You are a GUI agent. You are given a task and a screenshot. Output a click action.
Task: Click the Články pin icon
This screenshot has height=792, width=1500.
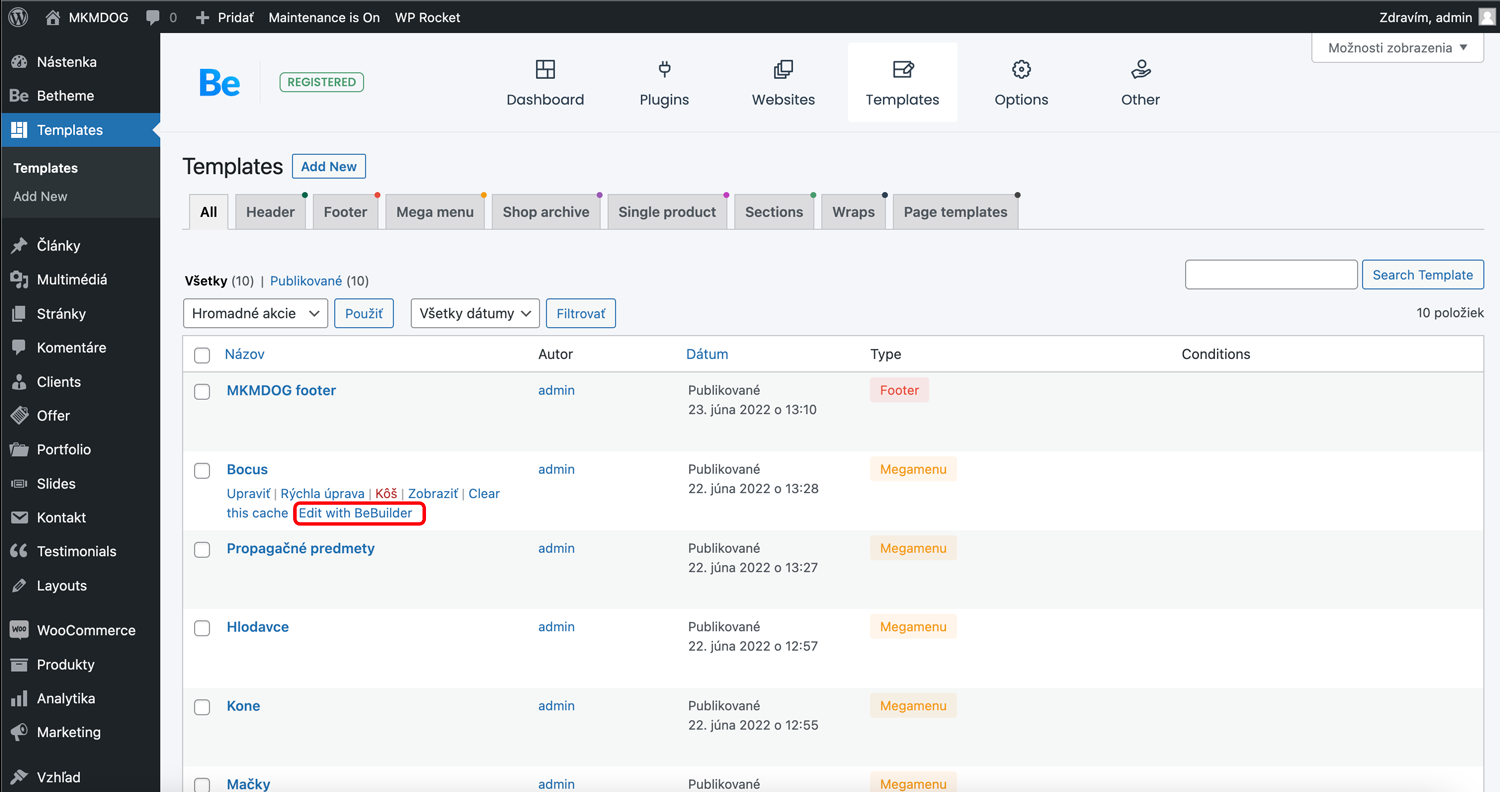(19, 246)
